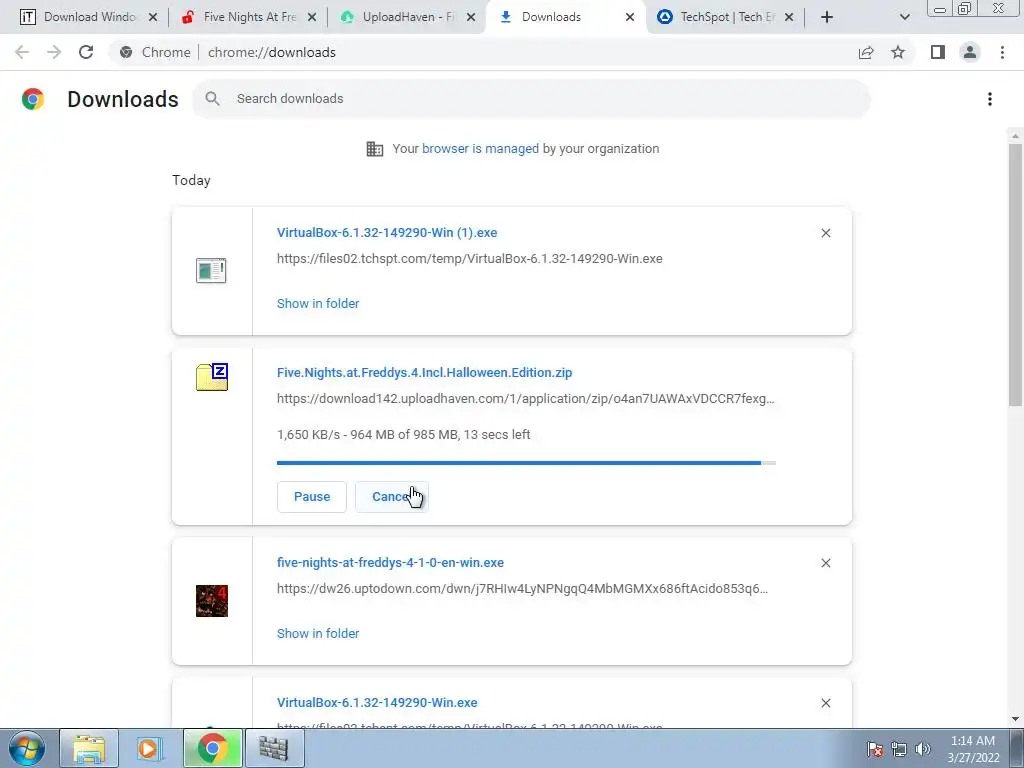The height and width of the screenshot is (768, 1024).
Task: Click the search magnifier icon
Action: [212, 99]
